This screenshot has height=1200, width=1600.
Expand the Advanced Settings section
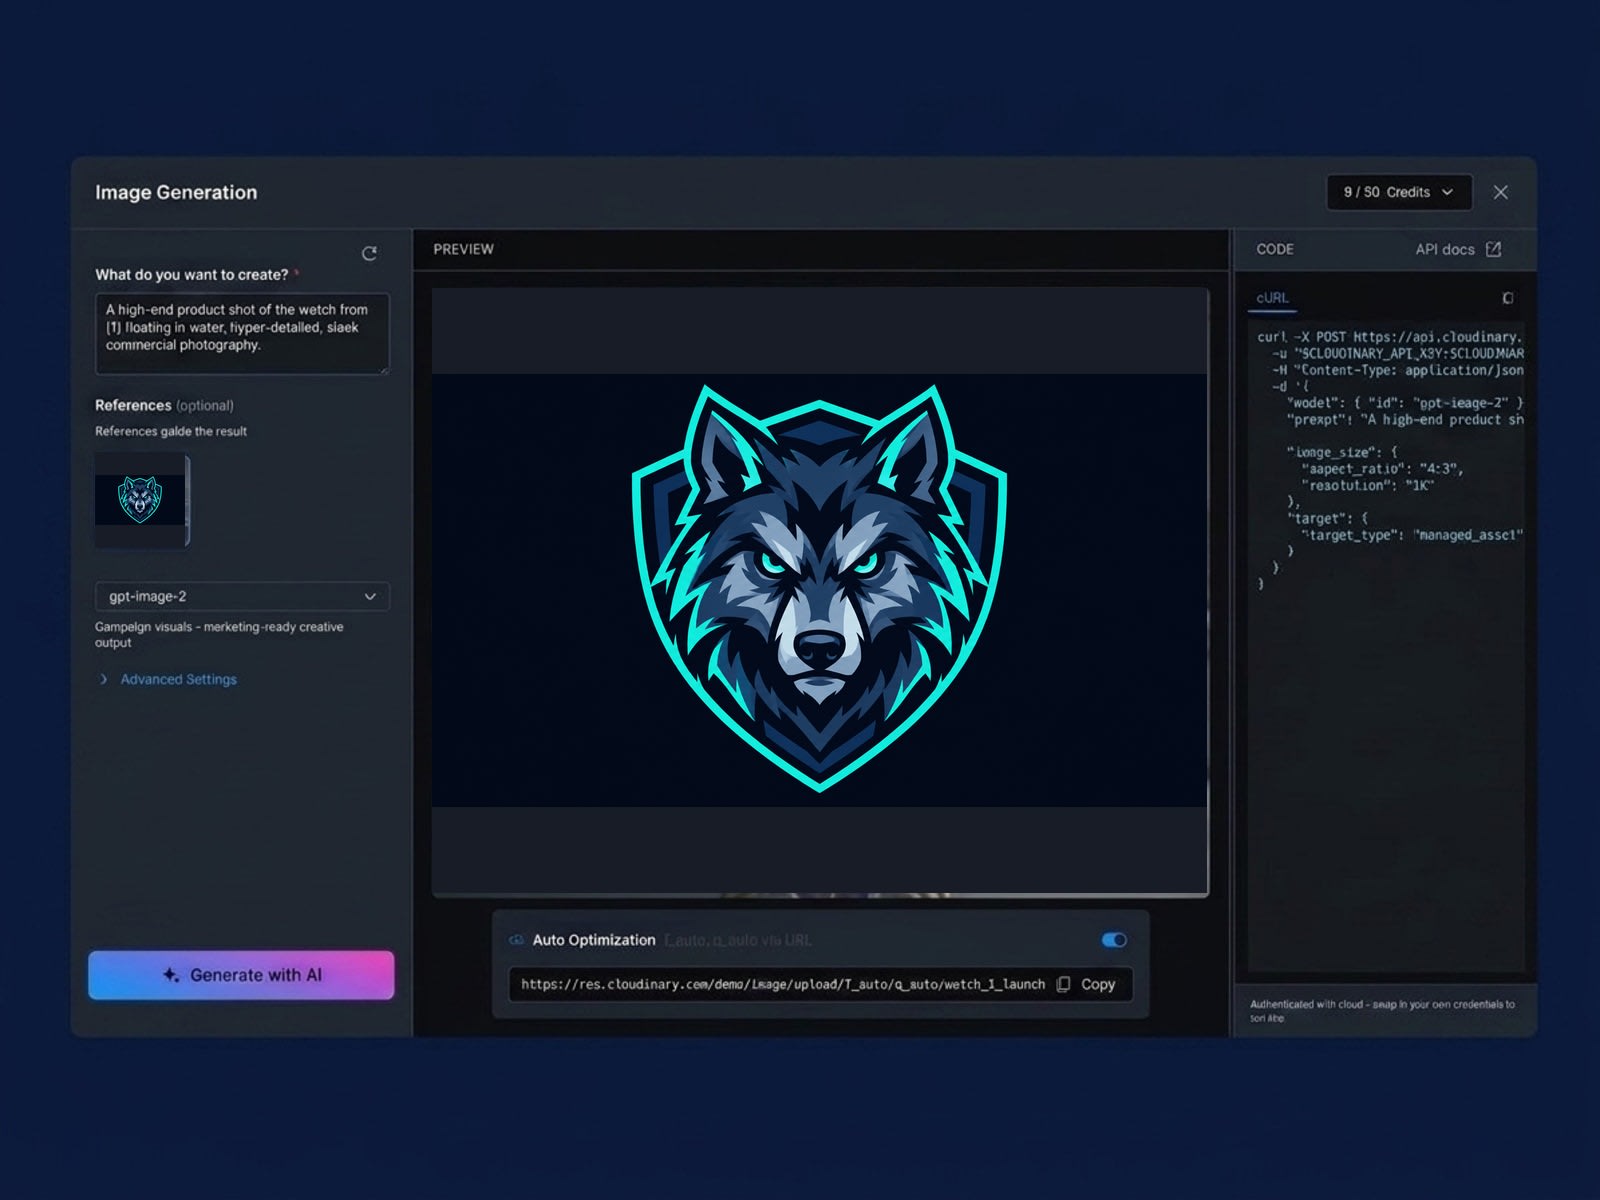point(103,679)
